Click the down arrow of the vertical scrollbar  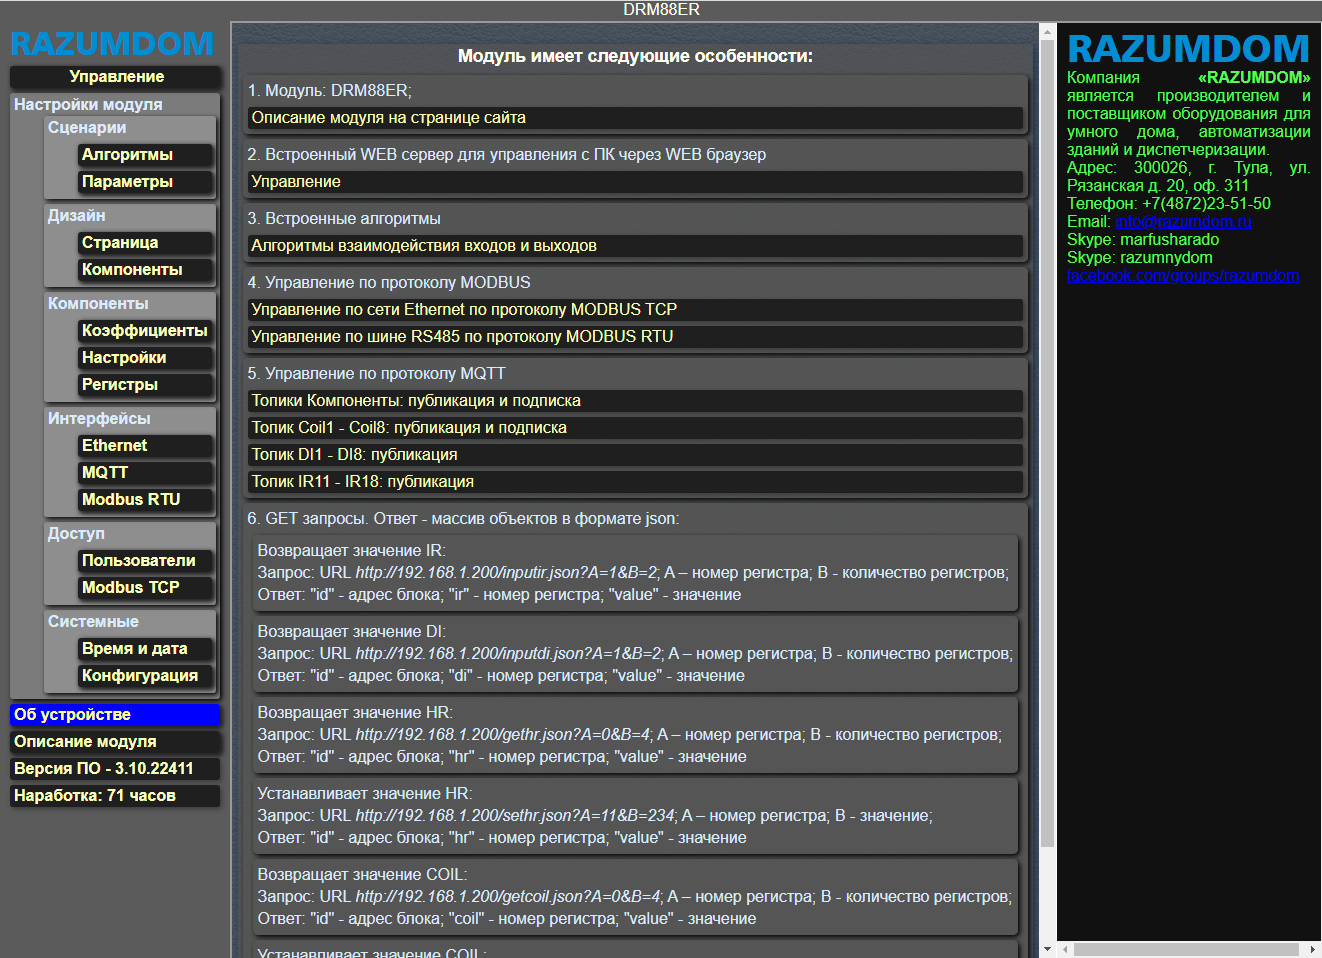pos(1047,949)
